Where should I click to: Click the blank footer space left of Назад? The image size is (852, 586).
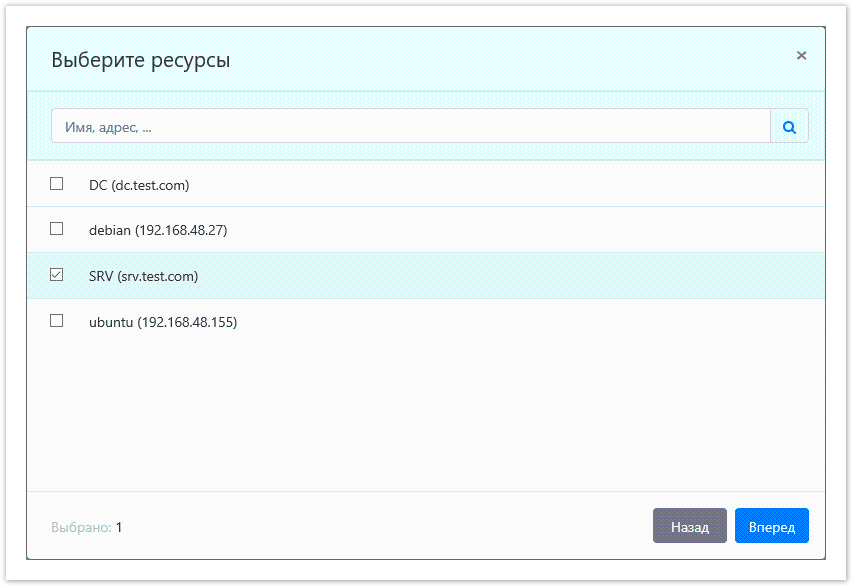pyautogui.click(x=400, y=526)
